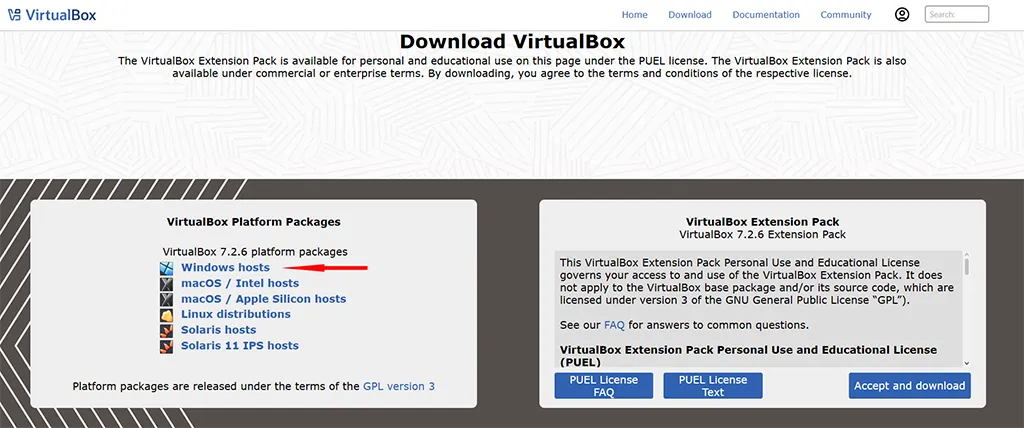Click the Linux distributions penguin icon
Image resolution: width=1024 pixels, height=428 pixels.
tap(167, 314)
